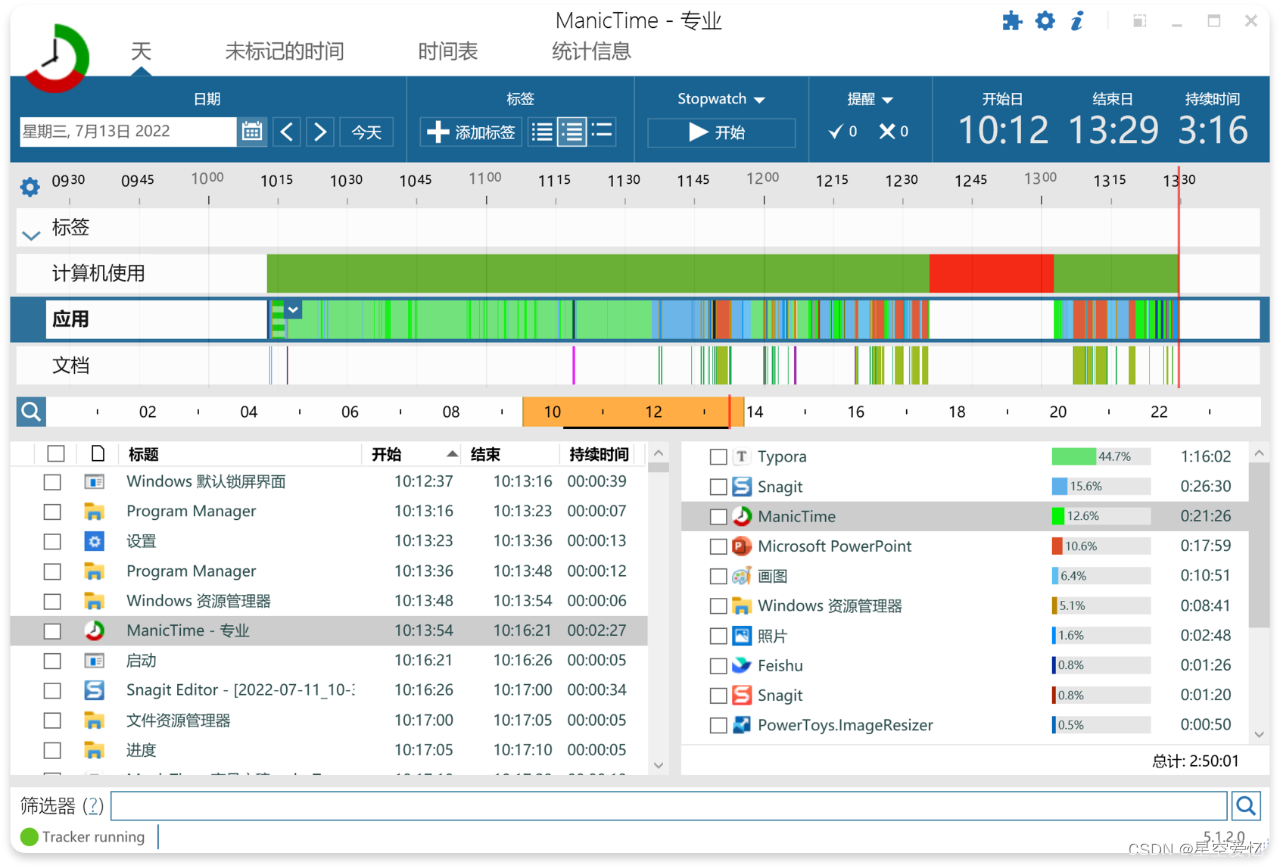Sort by 标题 column header
Viewport: 1280px width, 868px height.
(x=239, y=454)
